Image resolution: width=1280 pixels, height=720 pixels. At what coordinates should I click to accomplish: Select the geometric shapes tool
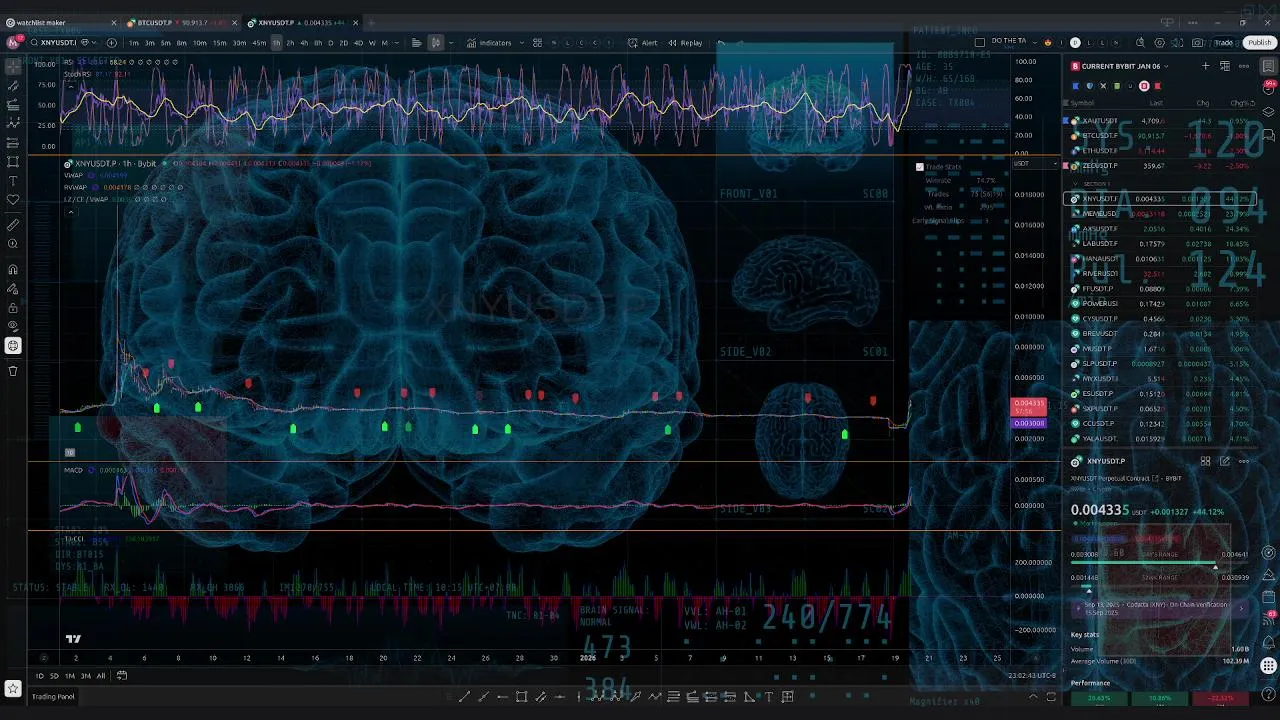click(13, 161)
